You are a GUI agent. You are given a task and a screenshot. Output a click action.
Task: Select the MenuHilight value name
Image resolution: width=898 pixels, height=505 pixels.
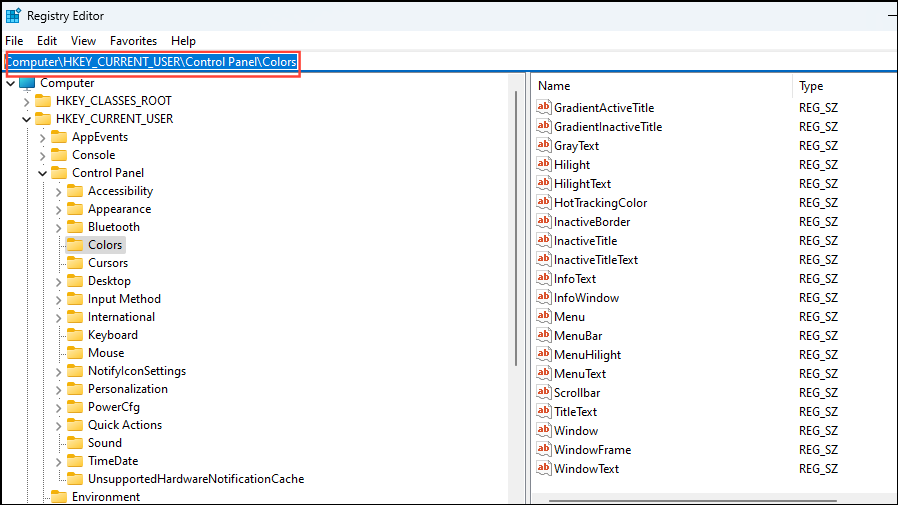588,354
